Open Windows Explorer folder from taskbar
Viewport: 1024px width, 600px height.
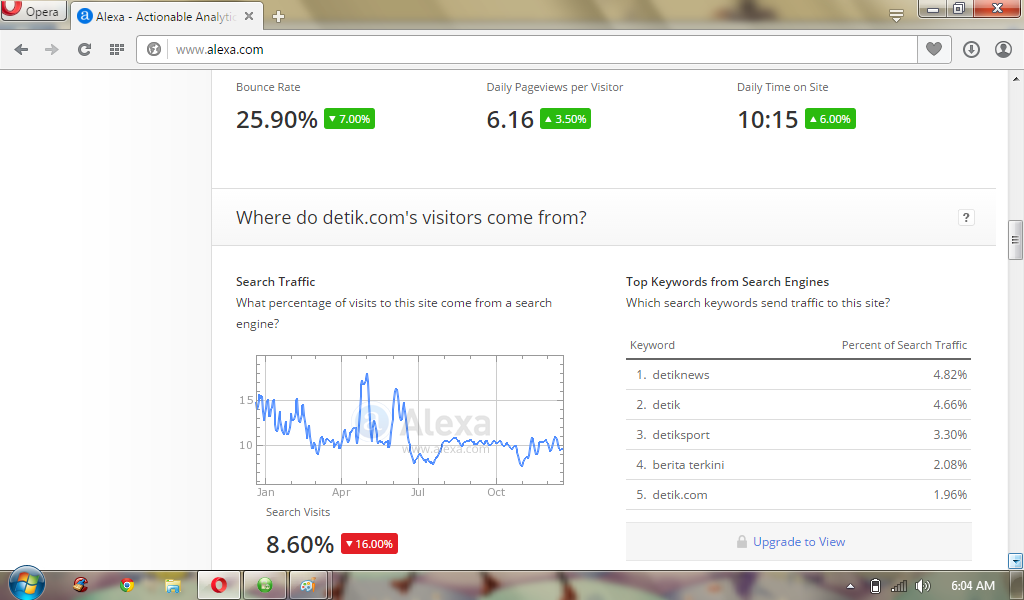tap(172, 585)
